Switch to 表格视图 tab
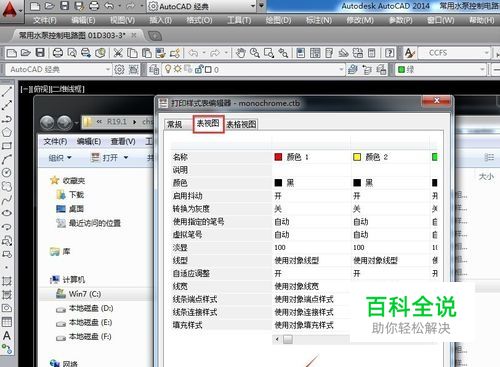The width and height of the screenshot is (500, 367). coord(241,124)
